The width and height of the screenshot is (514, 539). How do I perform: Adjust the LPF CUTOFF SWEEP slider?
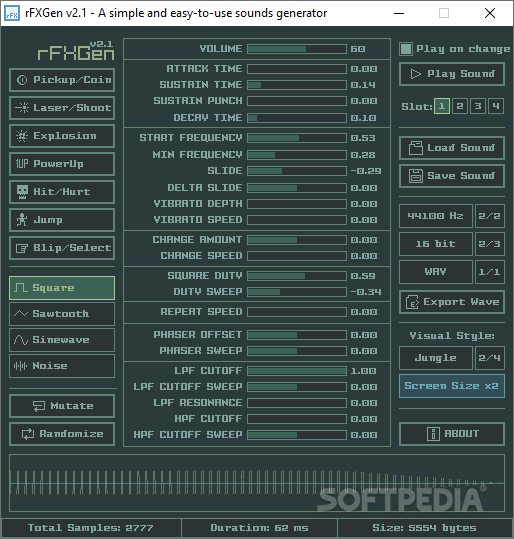click(297, 387)
